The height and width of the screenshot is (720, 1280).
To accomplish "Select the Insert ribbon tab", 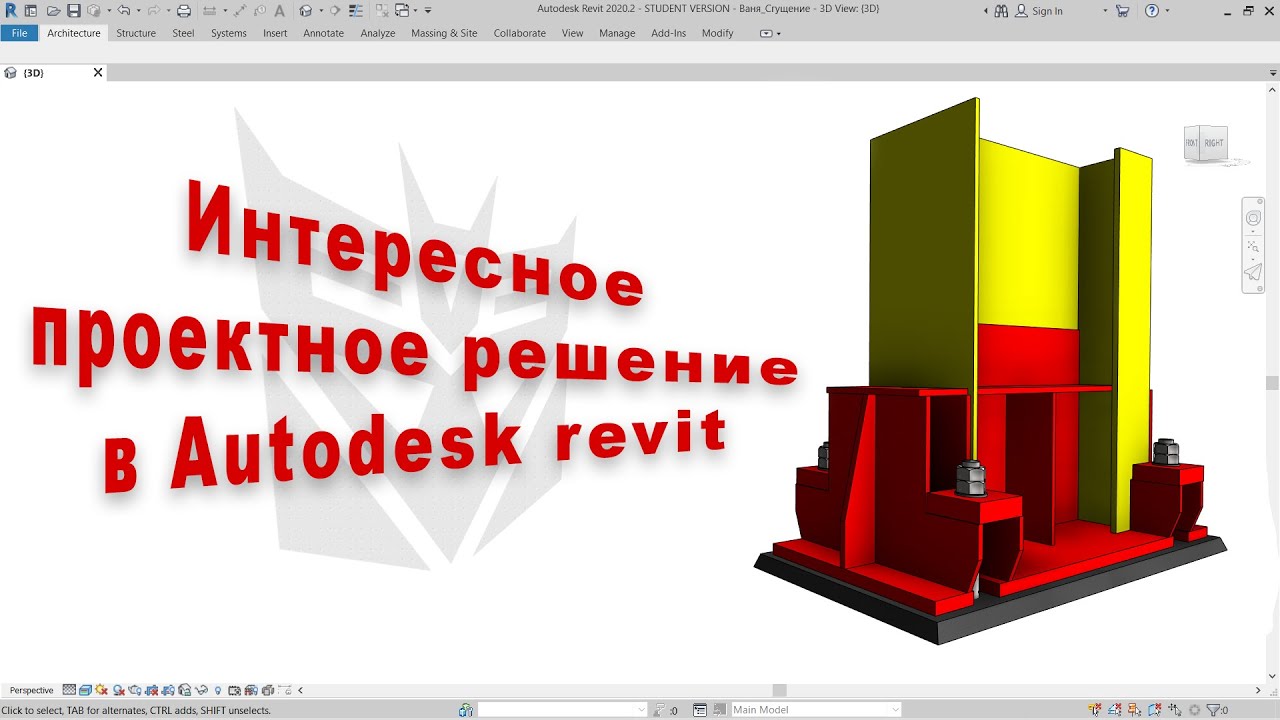I will [275, 33].
